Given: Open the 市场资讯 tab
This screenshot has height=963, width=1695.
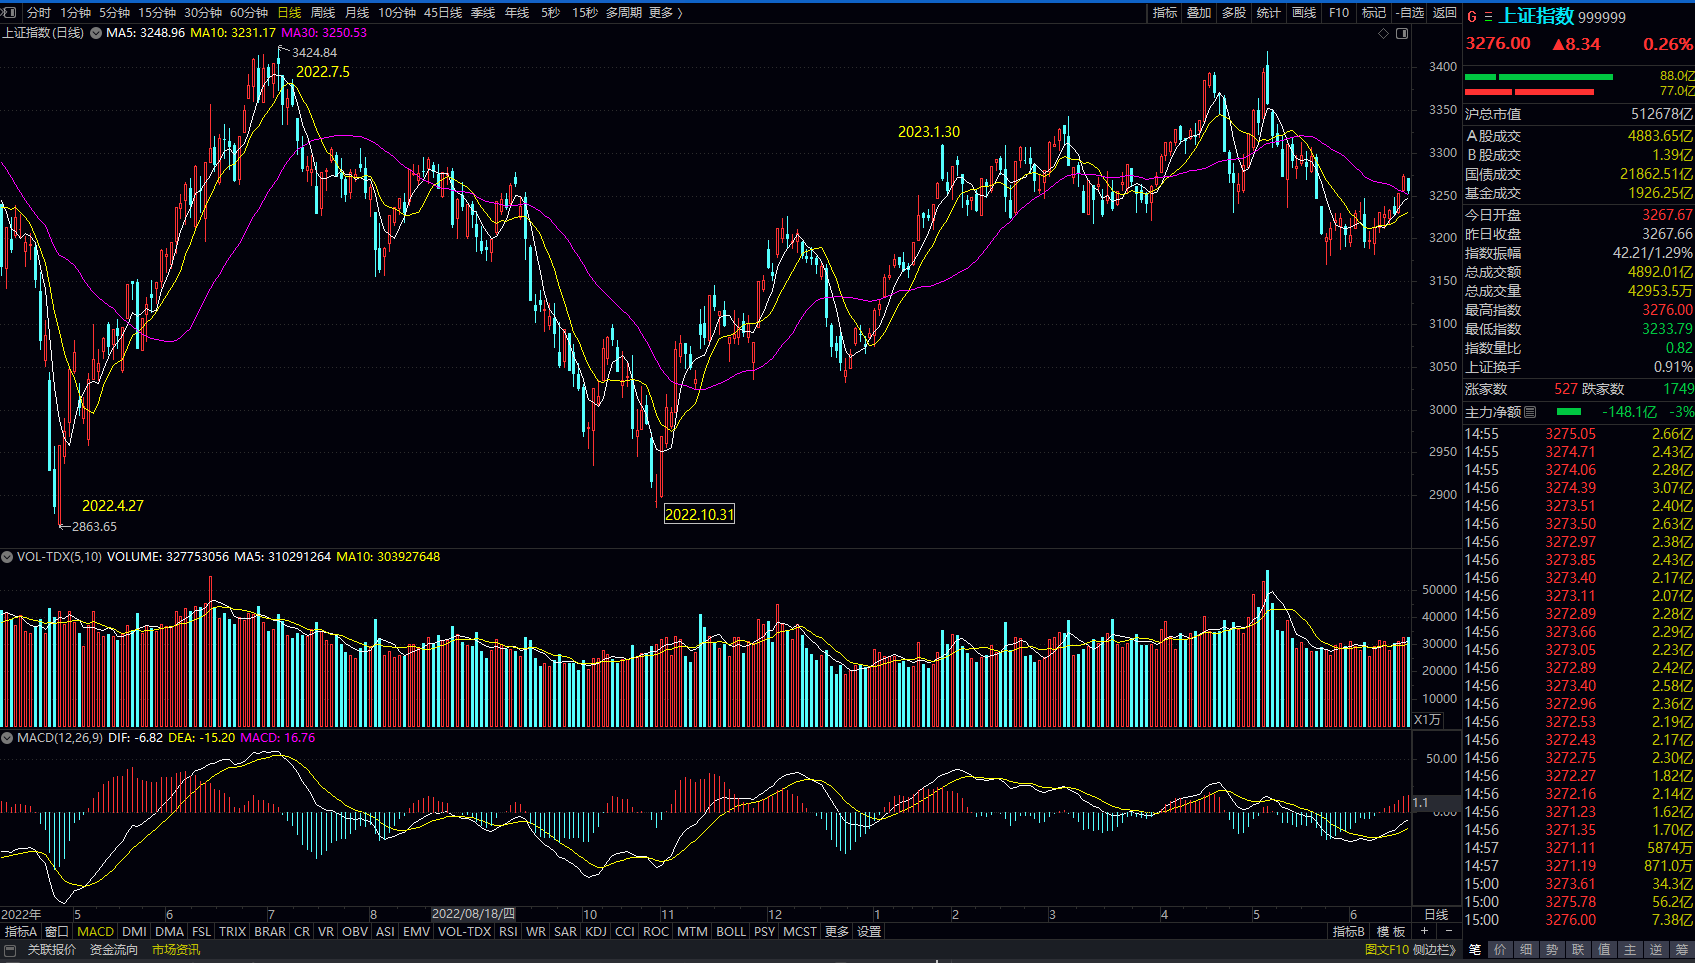Looking at the screenshot, I should (x=176, y=950).
